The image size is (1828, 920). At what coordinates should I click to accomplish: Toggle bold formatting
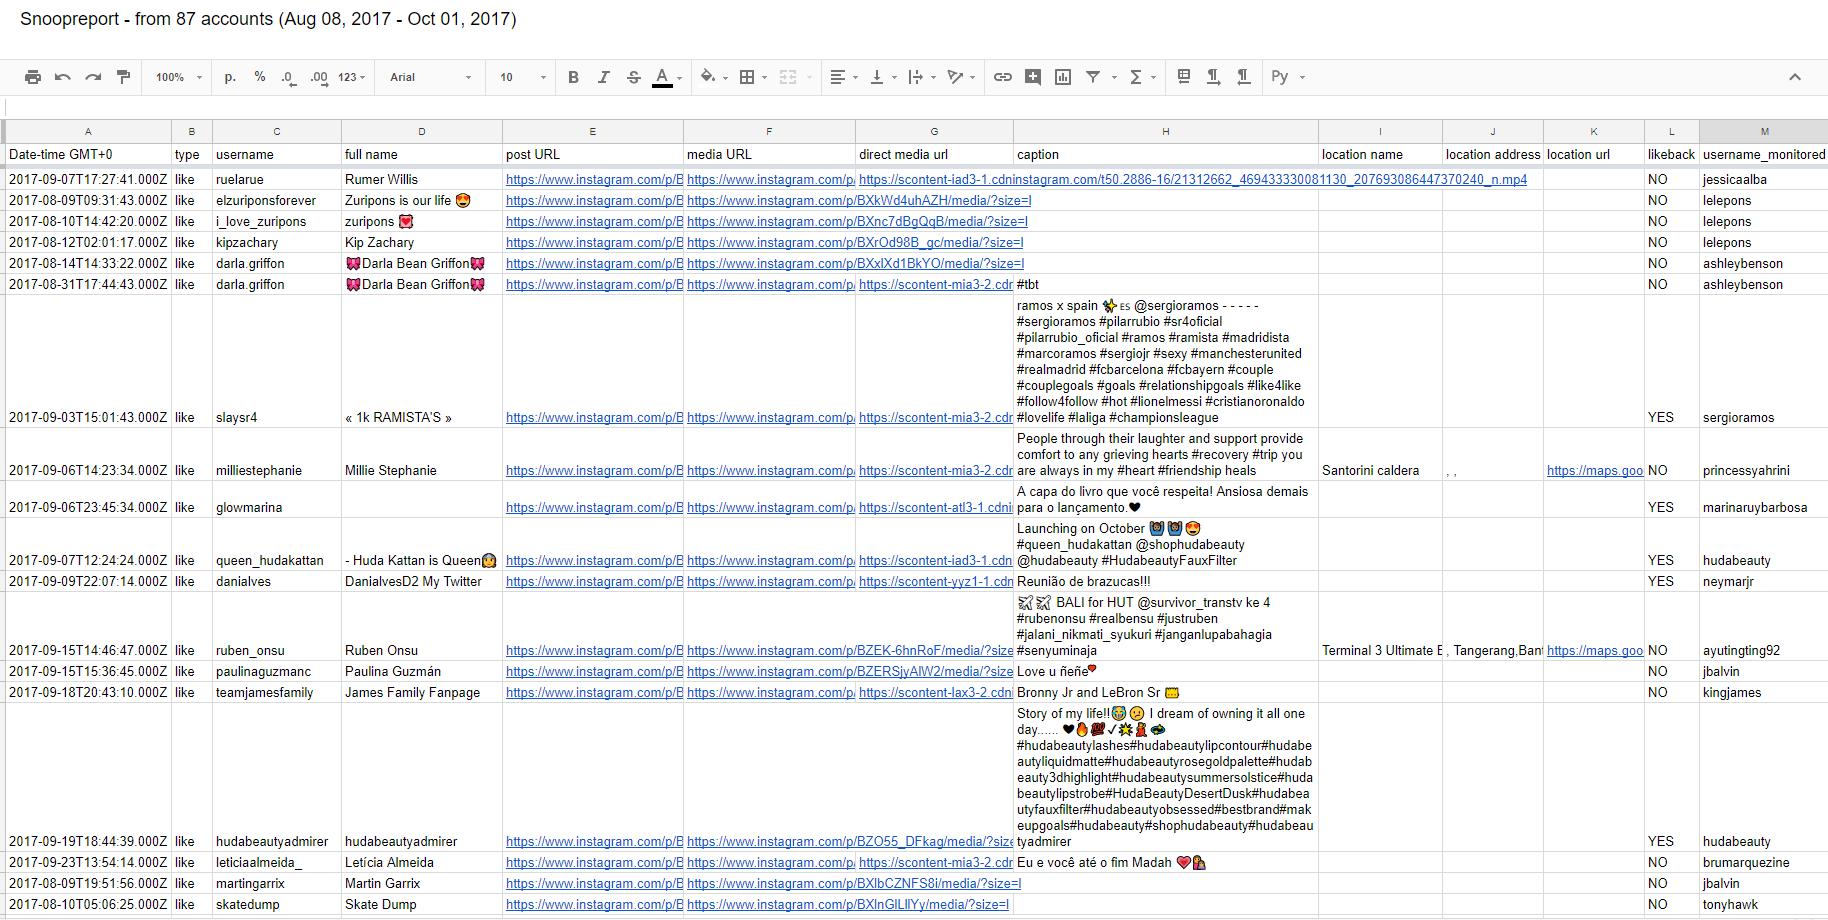coord(573,77)
